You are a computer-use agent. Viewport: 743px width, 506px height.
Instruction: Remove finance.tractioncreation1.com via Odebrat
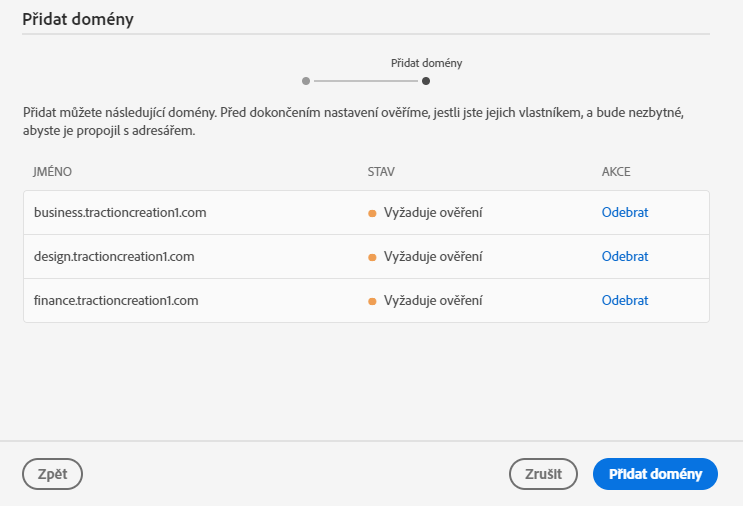coord(625,300)
